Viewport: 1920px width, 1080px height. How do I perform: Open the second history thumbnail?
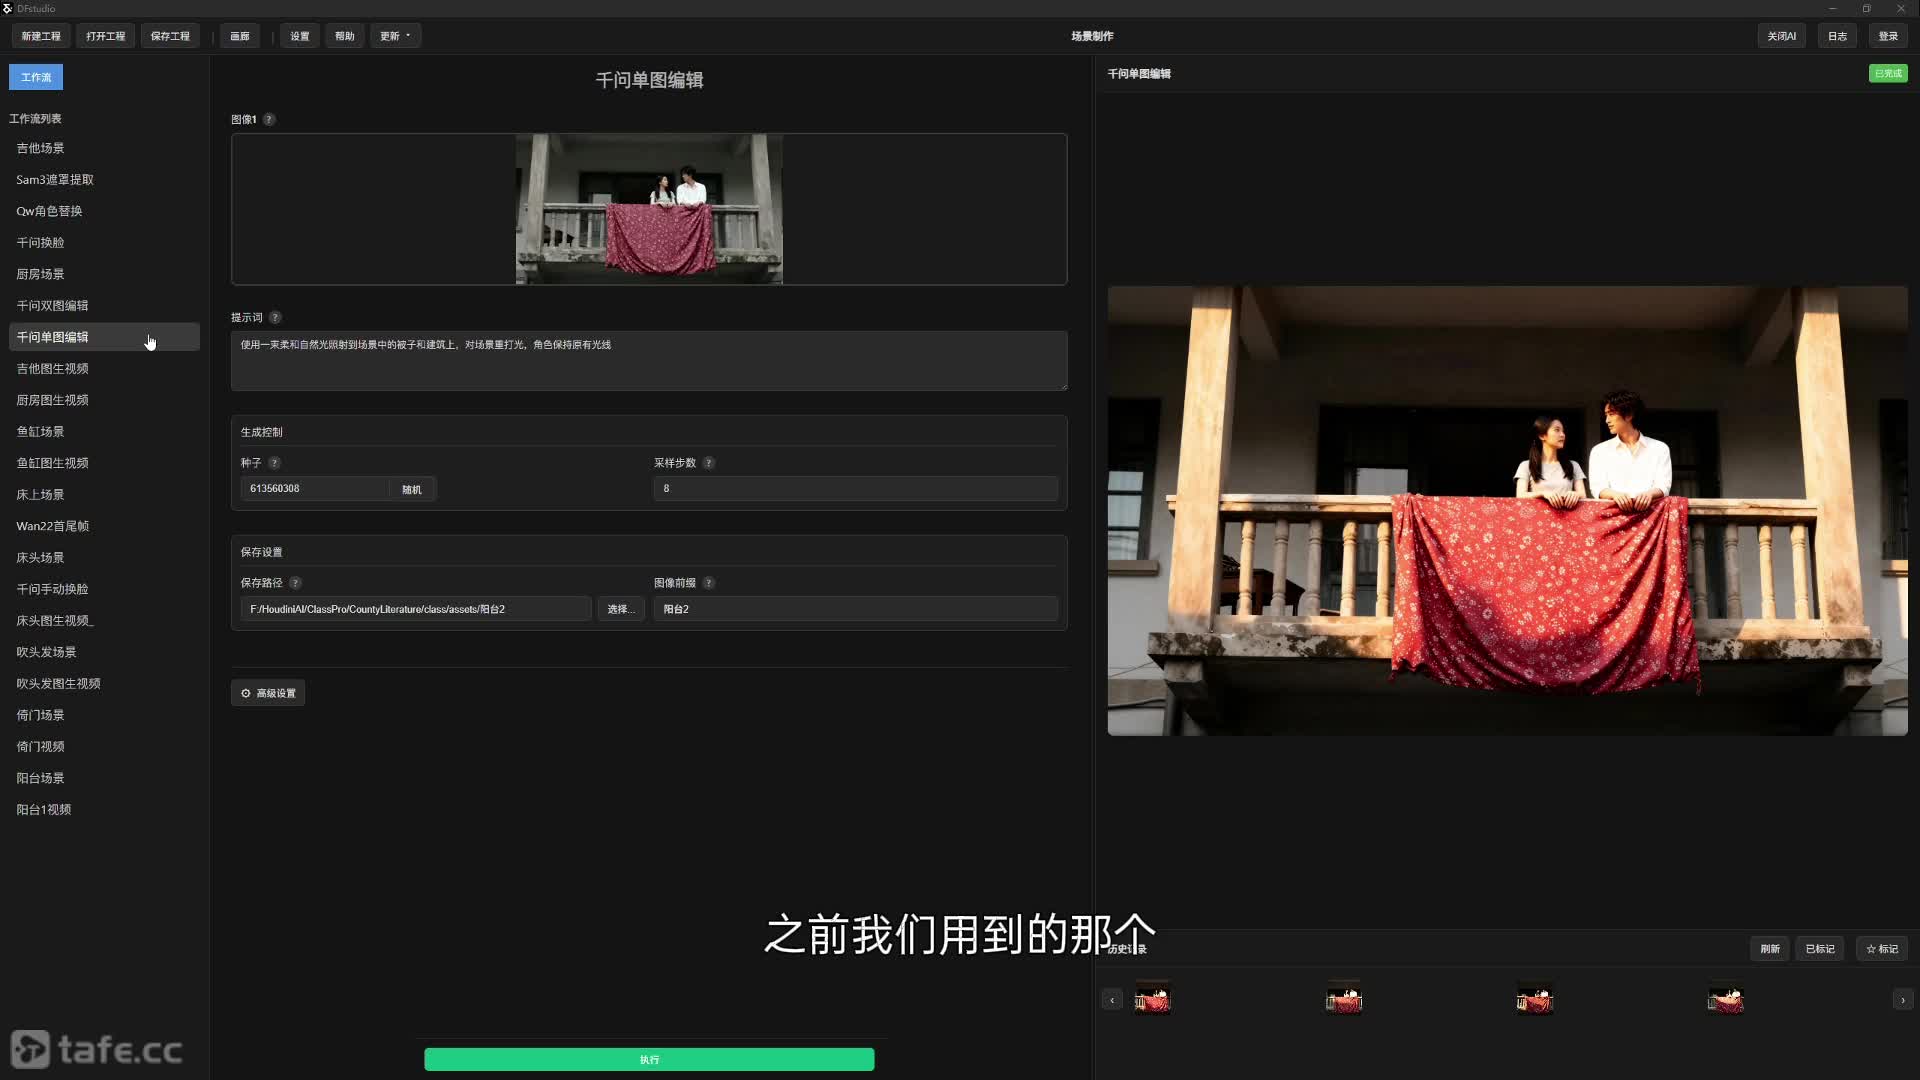coord(1343,1000)
